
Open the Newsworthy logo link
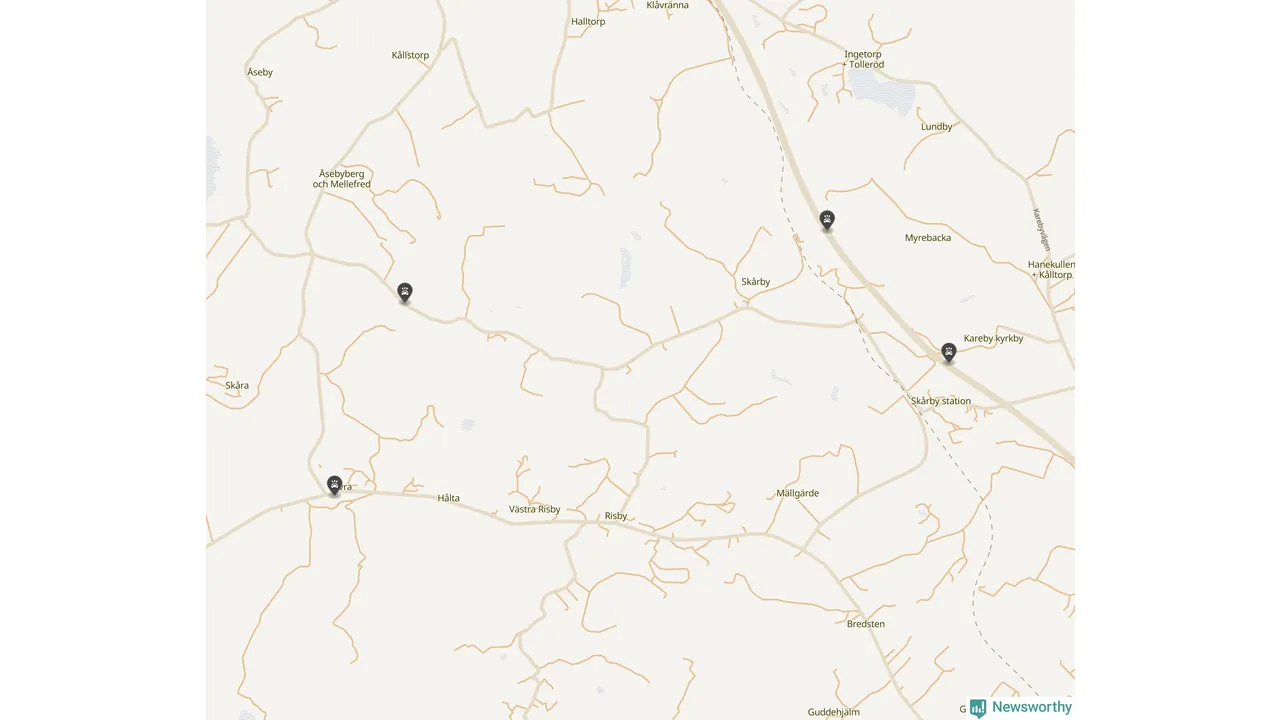(1021, 708)
